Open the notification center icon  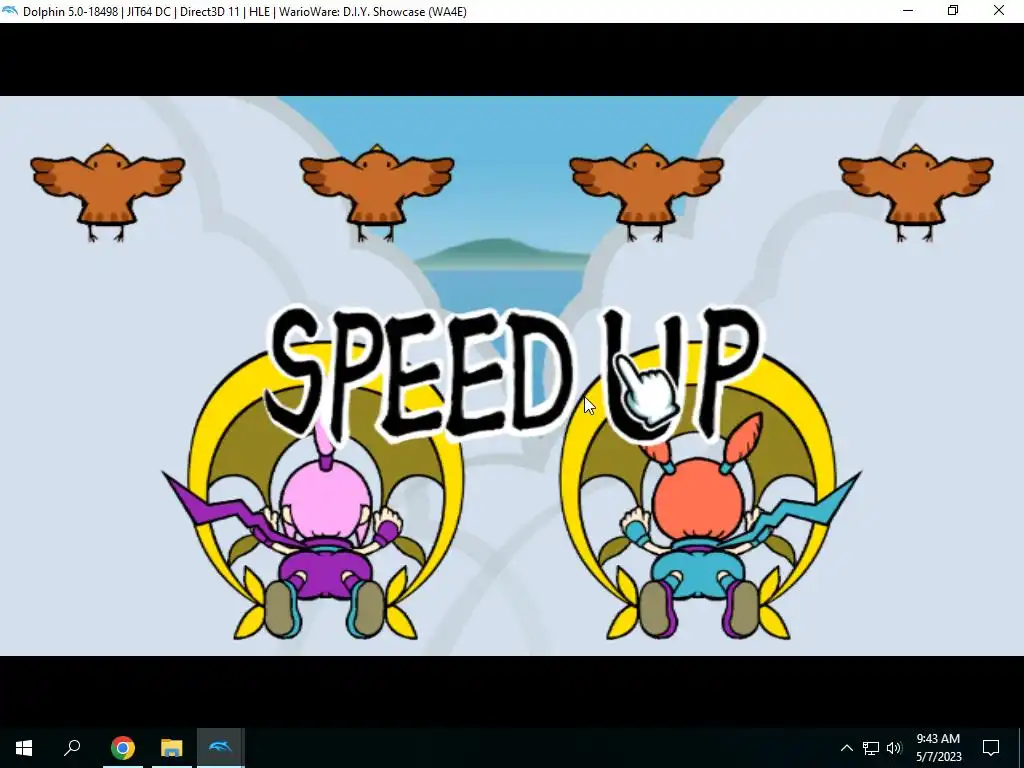(991, 748)
